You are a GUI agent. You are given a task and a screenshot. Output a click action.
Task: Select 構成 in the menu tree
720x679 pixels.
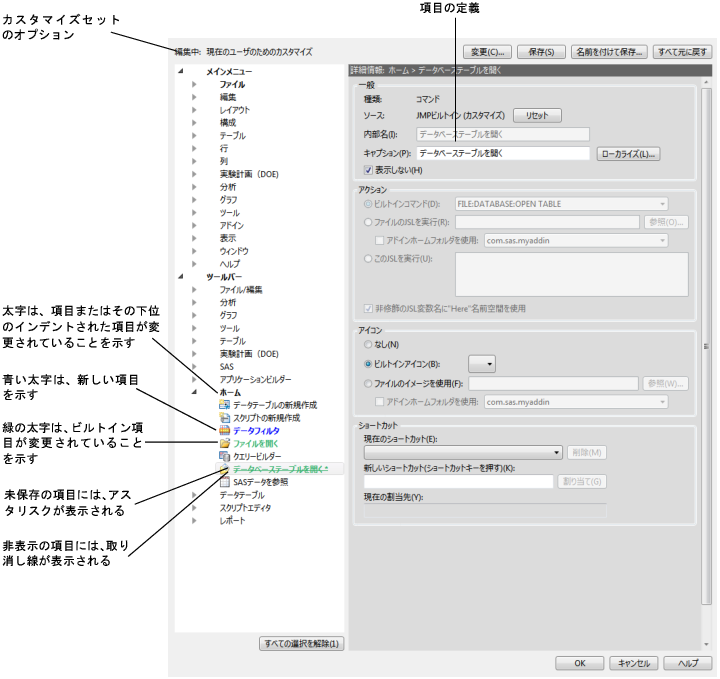point(228,123)
